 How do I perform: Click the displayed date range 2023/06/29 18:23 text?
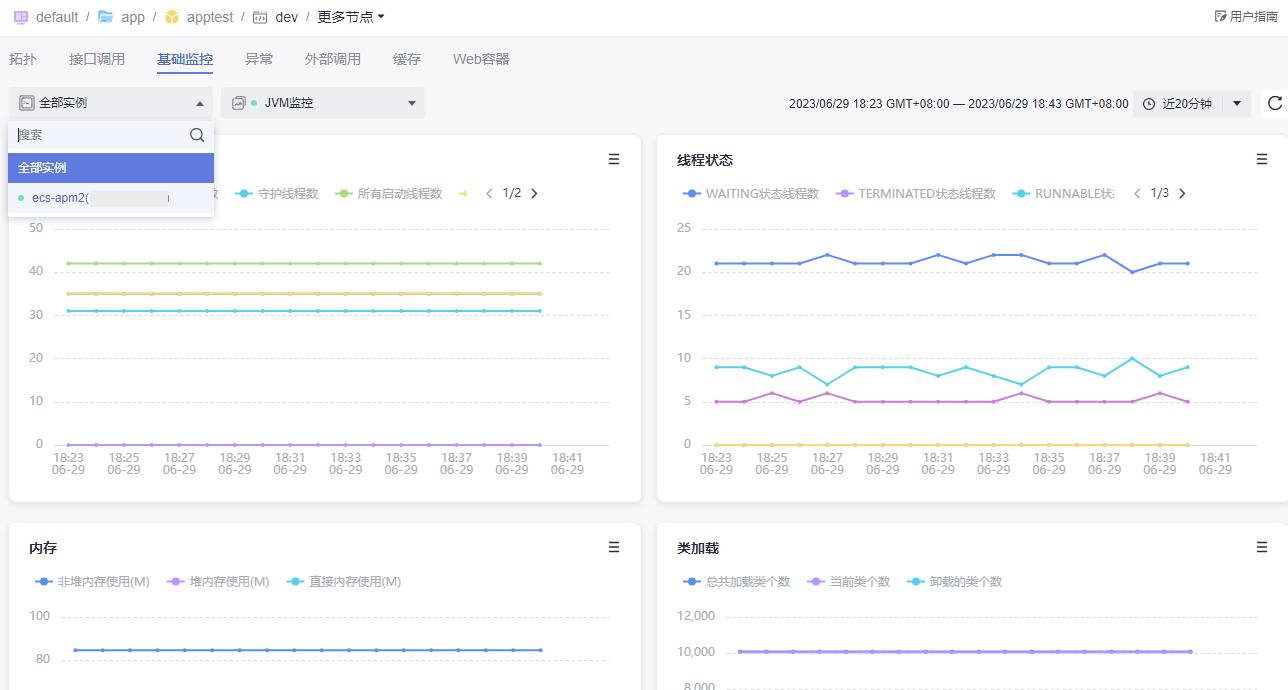(x=958, y=104)
